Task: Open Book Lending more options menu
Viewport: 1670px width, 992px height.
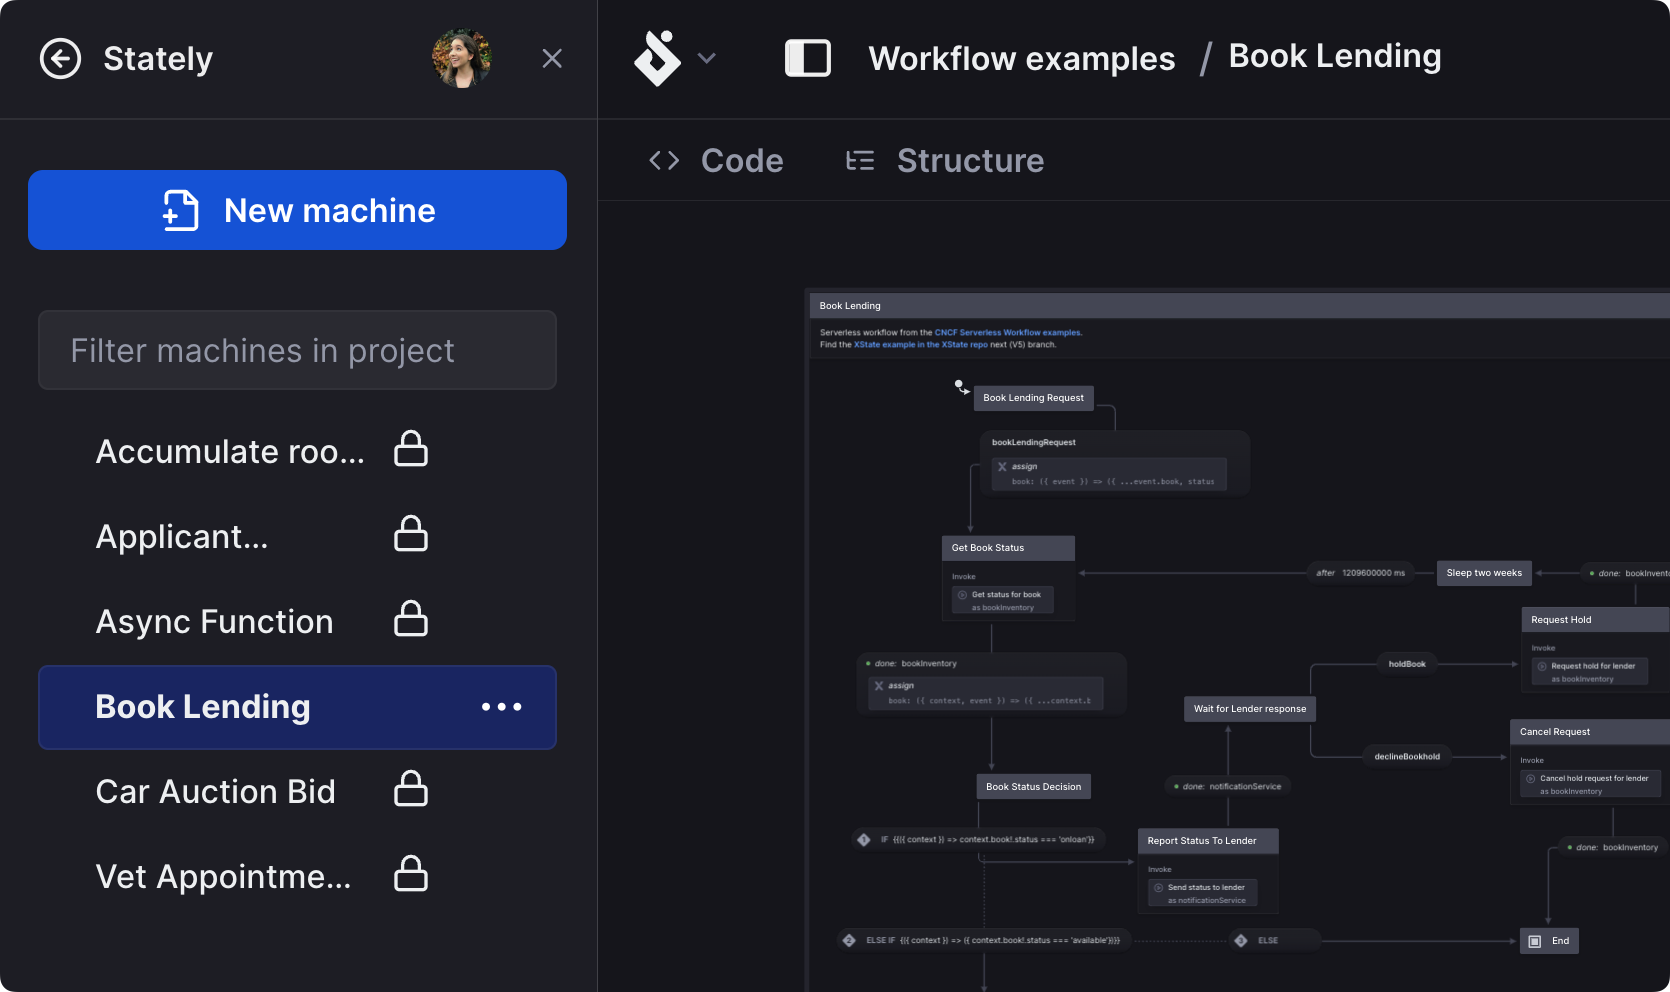Action: tap(501, 707)
